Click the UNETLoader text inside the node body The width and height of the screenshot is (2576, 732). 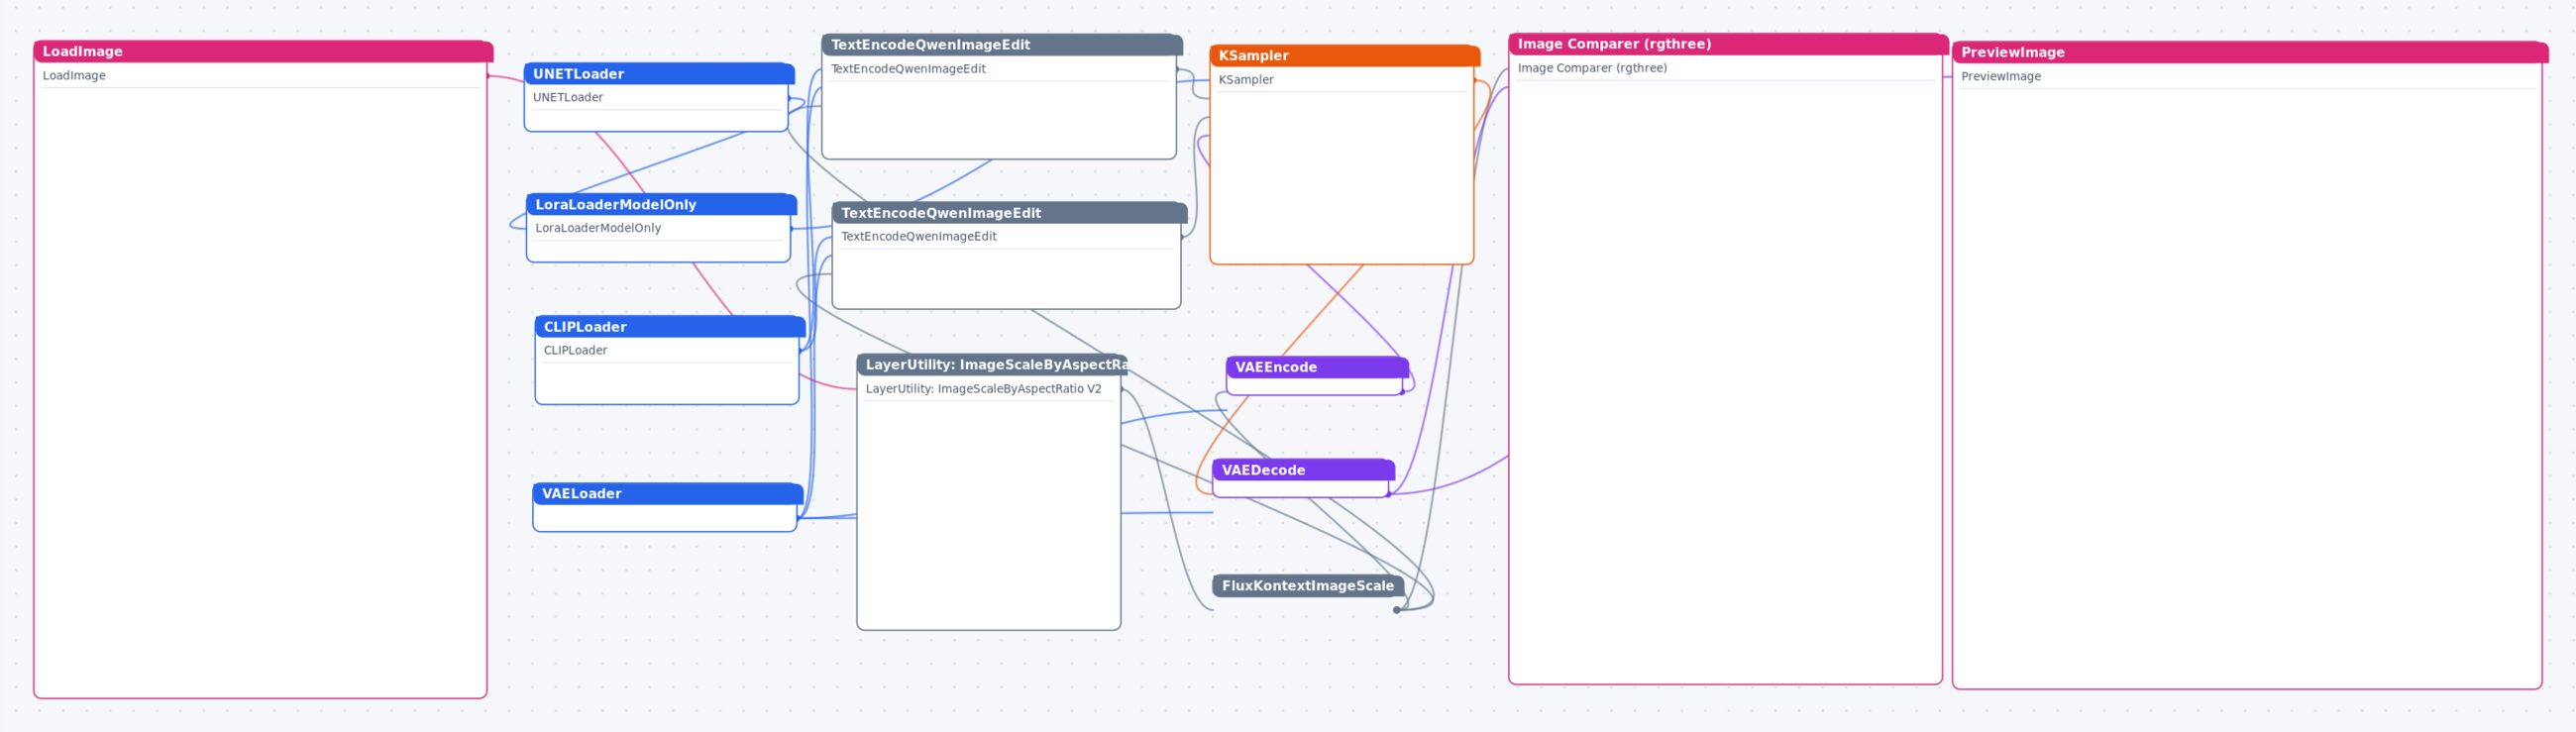pos(568,98)
